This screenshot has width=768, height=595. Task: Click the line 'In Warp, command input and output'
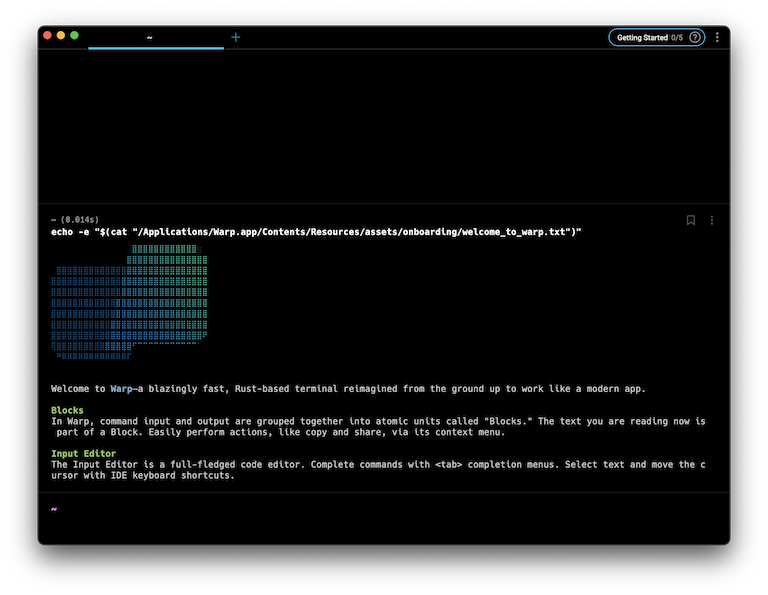(x=378, y=421)
